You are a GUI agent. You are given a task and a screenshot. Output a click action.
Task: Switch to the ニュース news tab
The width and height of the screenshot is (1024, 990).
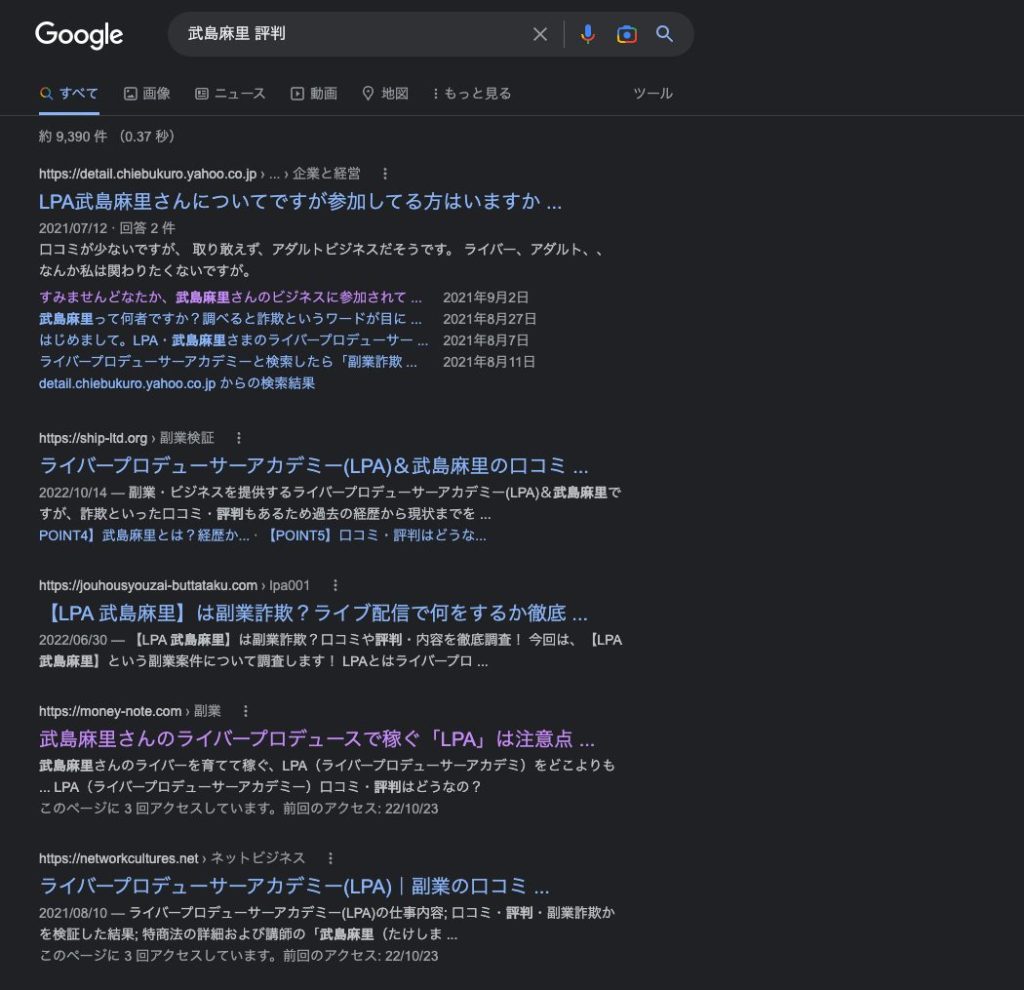(230, 93)
